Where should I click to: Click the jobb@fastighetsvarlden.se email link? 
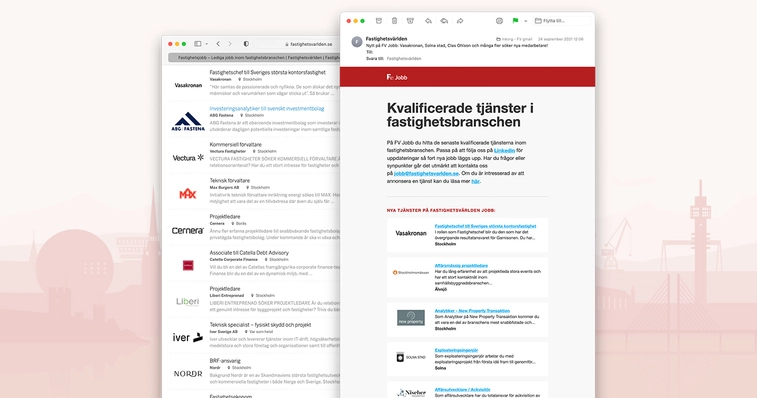pos(426,173)
